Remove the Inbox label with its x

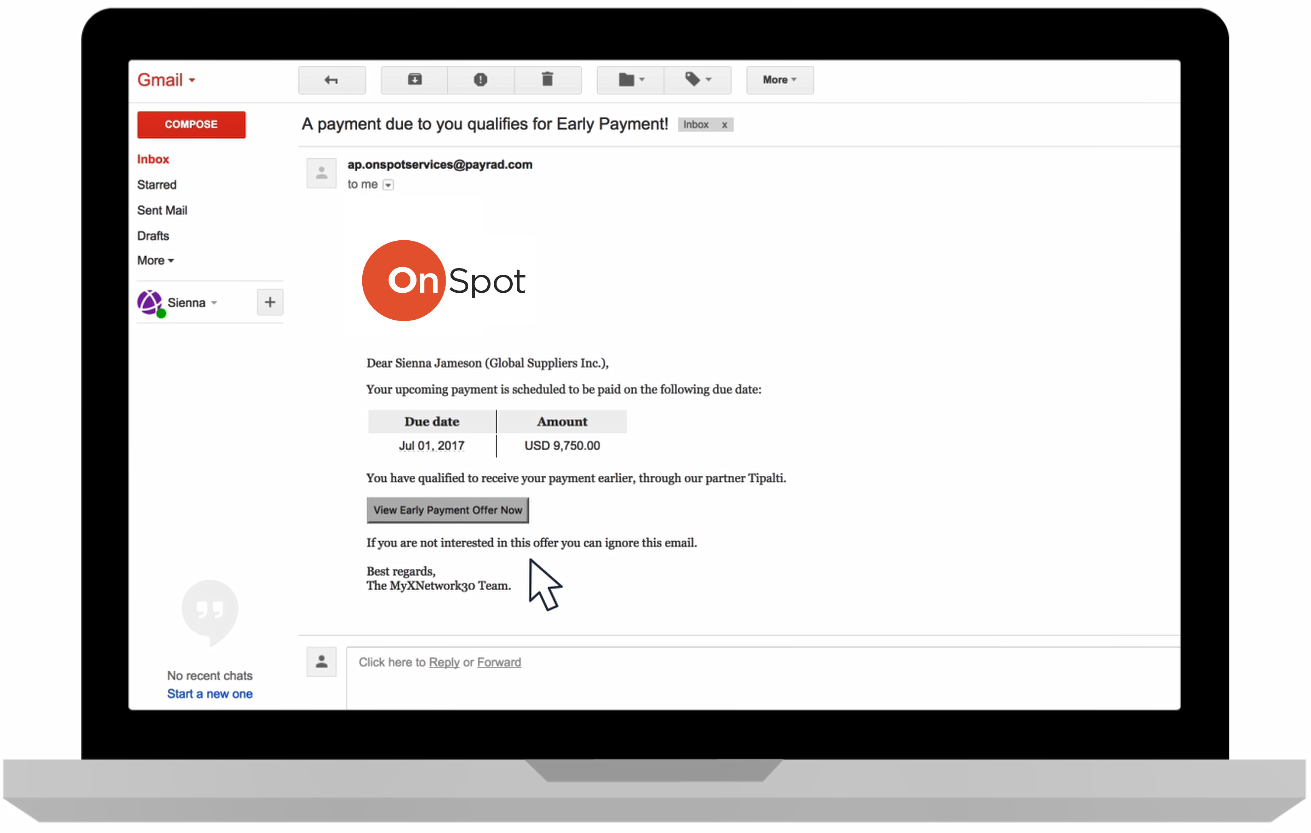click(725, 125)
